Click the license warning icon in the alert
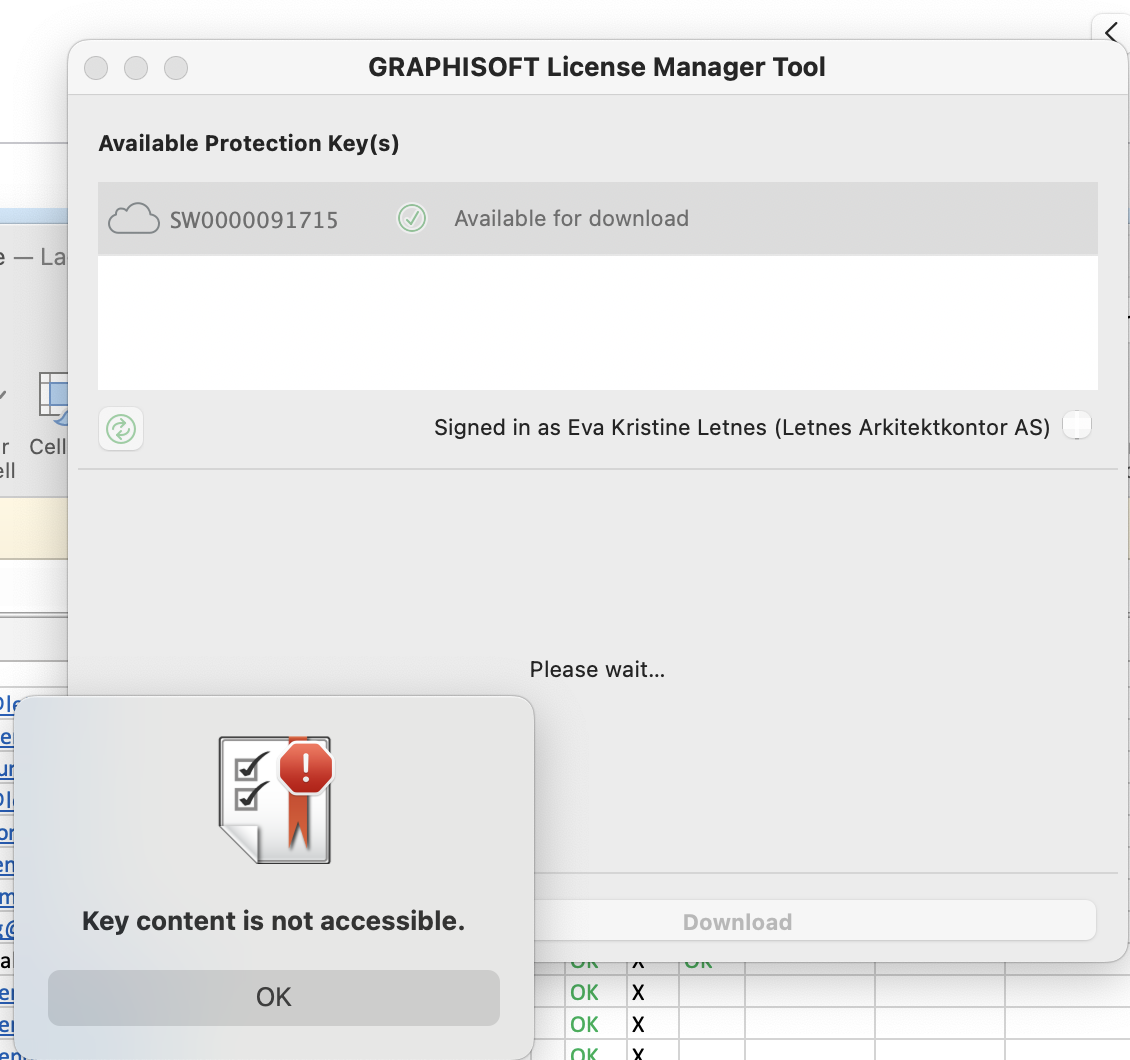This screenshot has width=1130, height=1060. [x=275, y=800]
